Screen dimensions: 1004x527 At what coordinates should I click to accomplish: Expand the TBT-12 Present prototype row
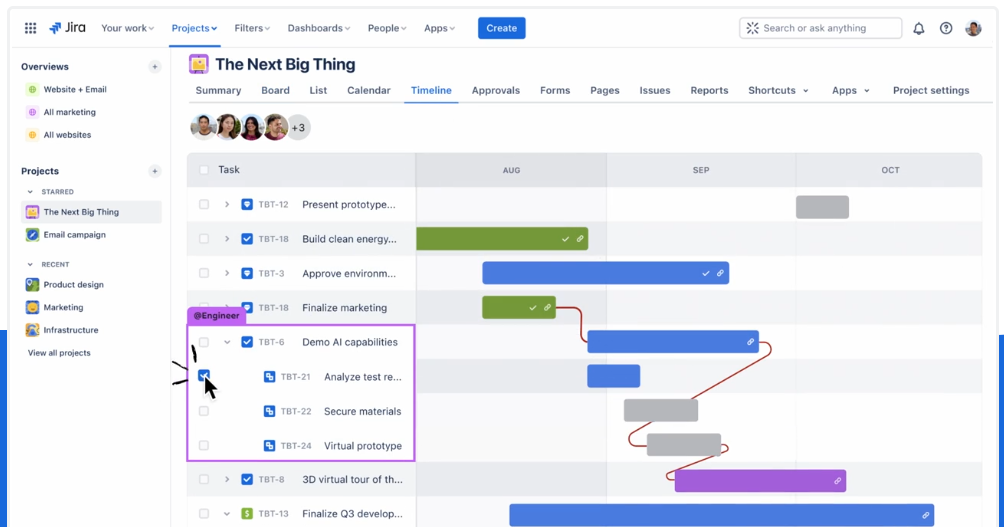click(x=227, y=204)
